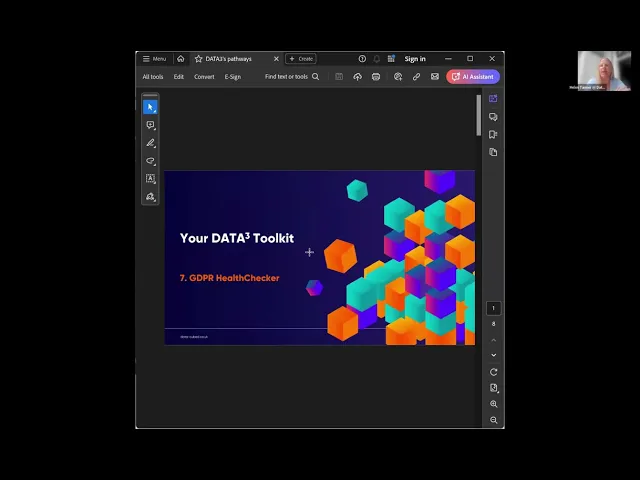Click the 'Your DATA3 Toolkit' slide title
The image size is (640, 480).
[237, 238]
